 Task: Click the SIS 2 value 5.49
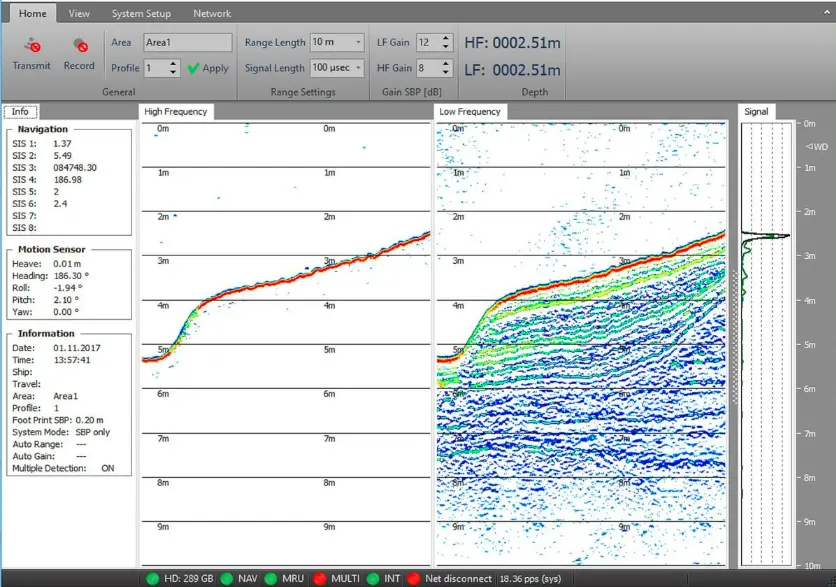(x=62, y=156)
